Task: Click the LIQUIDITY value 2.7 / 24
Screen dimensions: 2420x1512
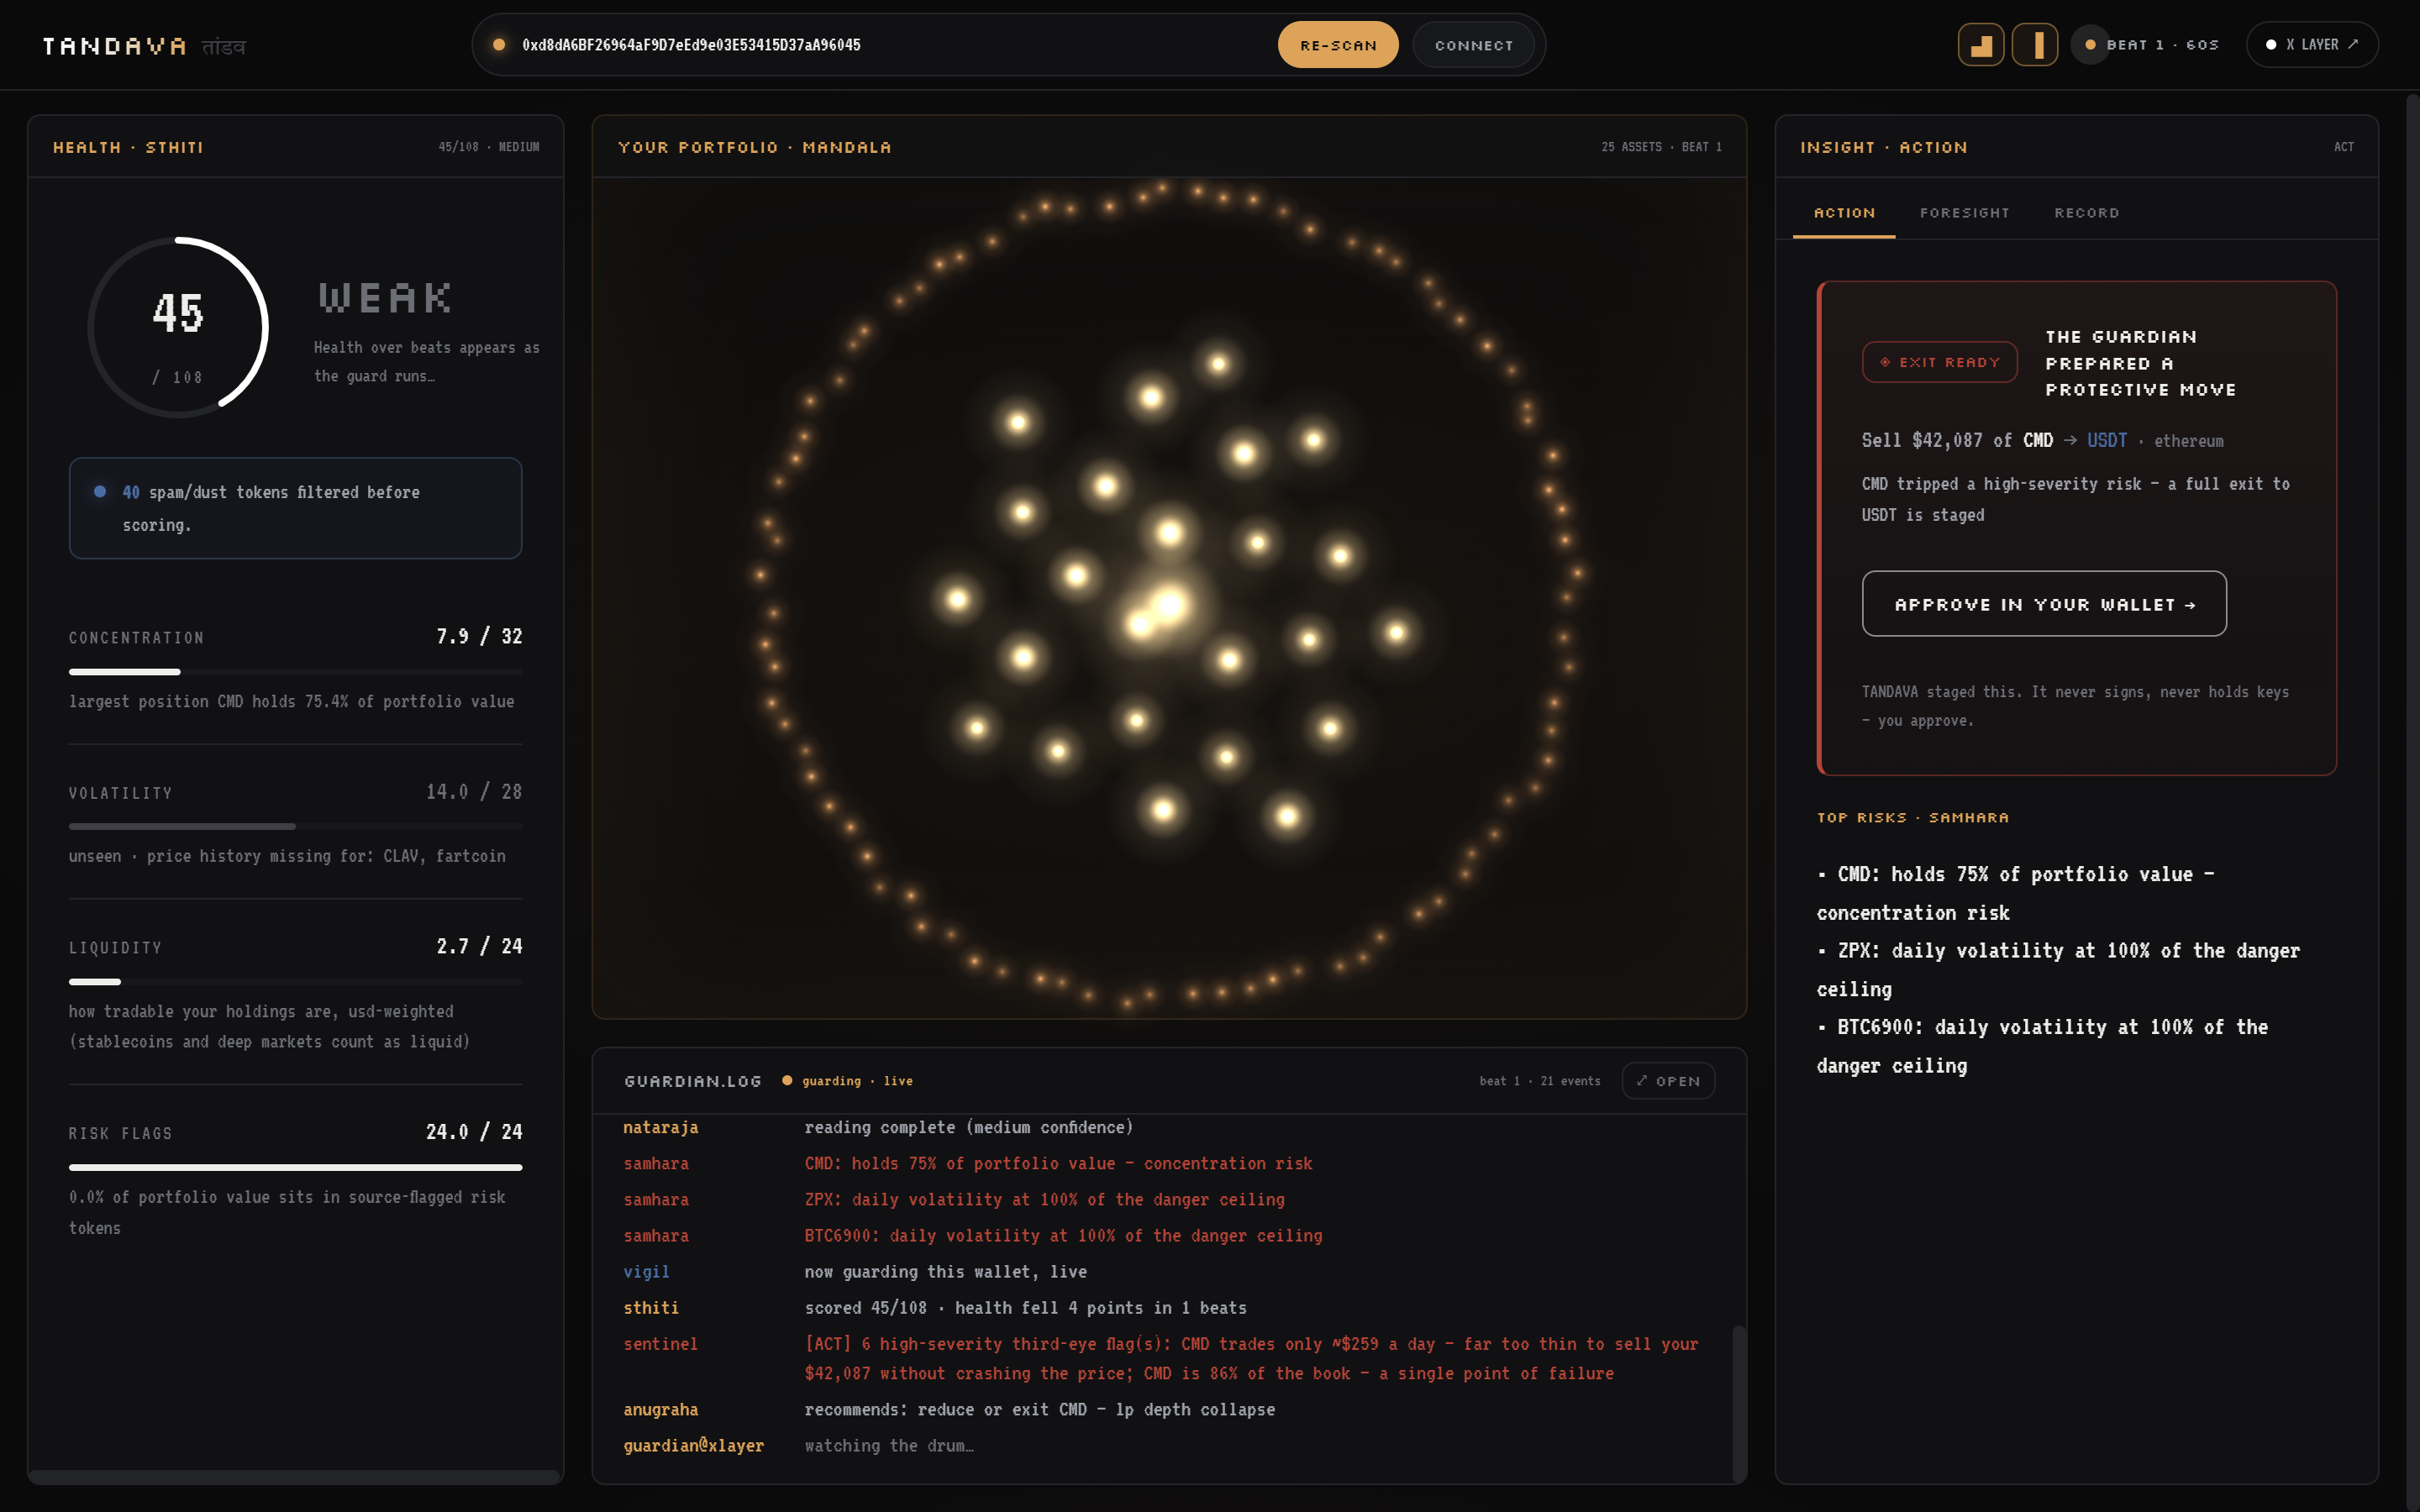Action: coord(479,947)
